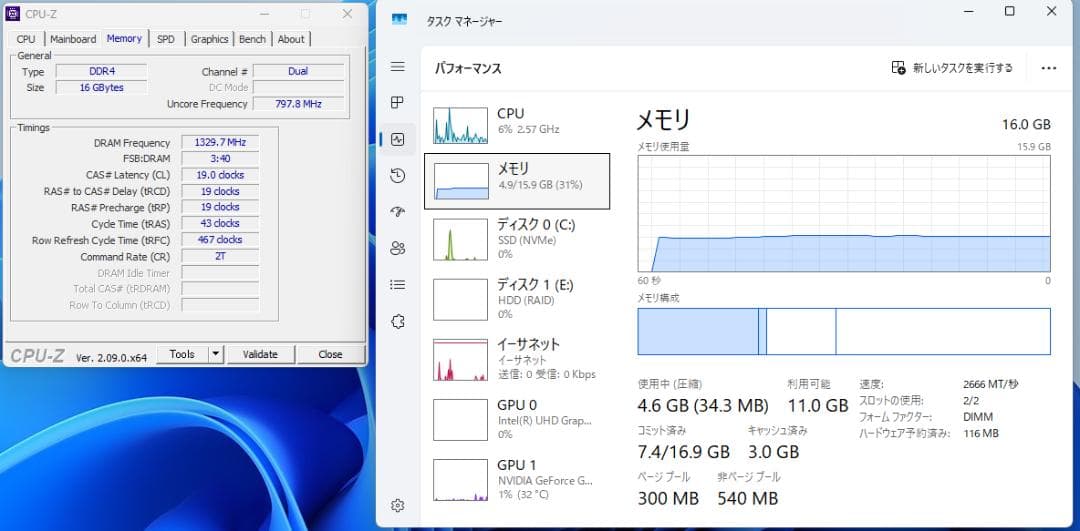The height and width of the screenshot is (531, 1080).
Task: Switch to the Bench tab in CPU-Z
Action: pos(252,39)
